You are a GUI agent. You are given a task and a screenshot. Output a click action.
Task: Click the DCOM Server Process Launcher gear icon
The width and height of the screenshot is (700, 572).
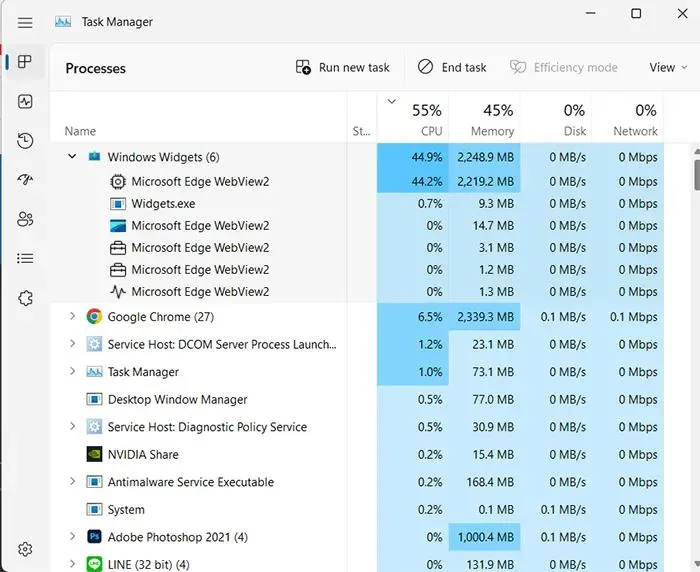(94, 344)
